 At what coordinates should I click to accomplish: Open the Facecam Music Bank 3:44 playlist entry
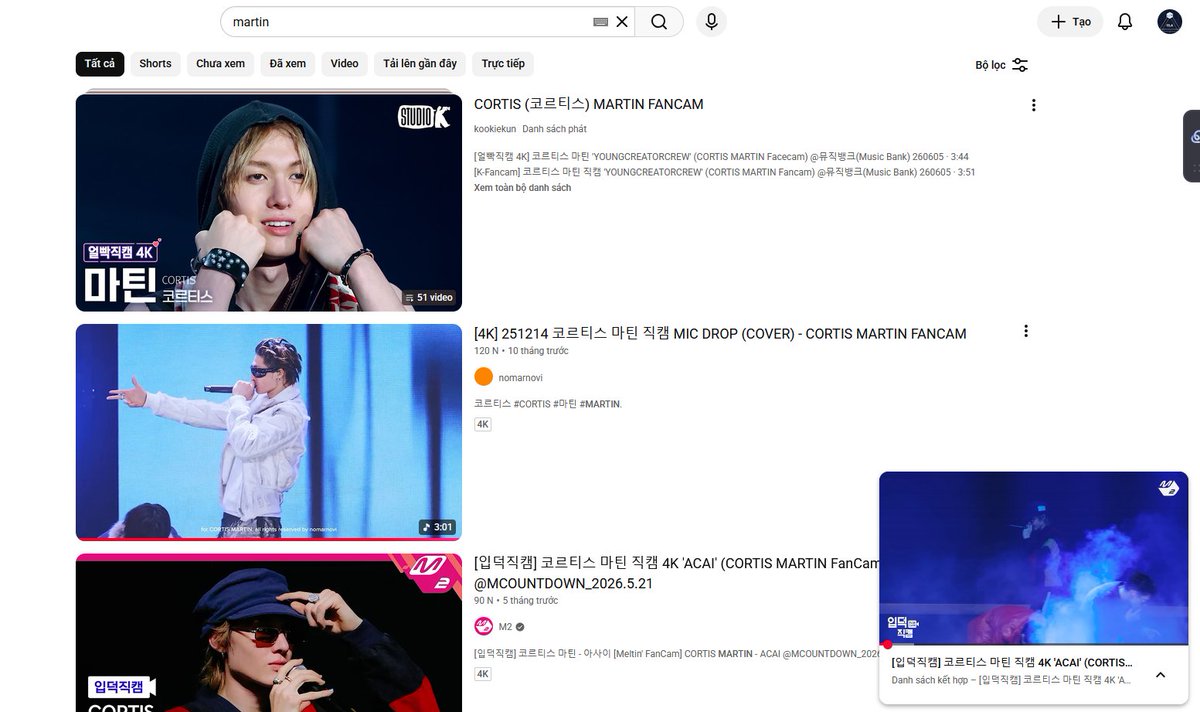tap(721, 157)
